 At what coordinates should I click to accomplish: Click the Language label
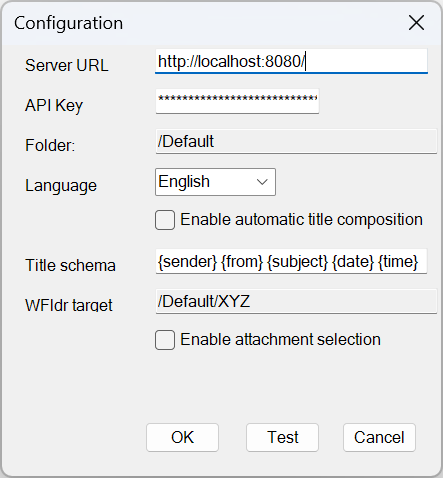[61, 186]
